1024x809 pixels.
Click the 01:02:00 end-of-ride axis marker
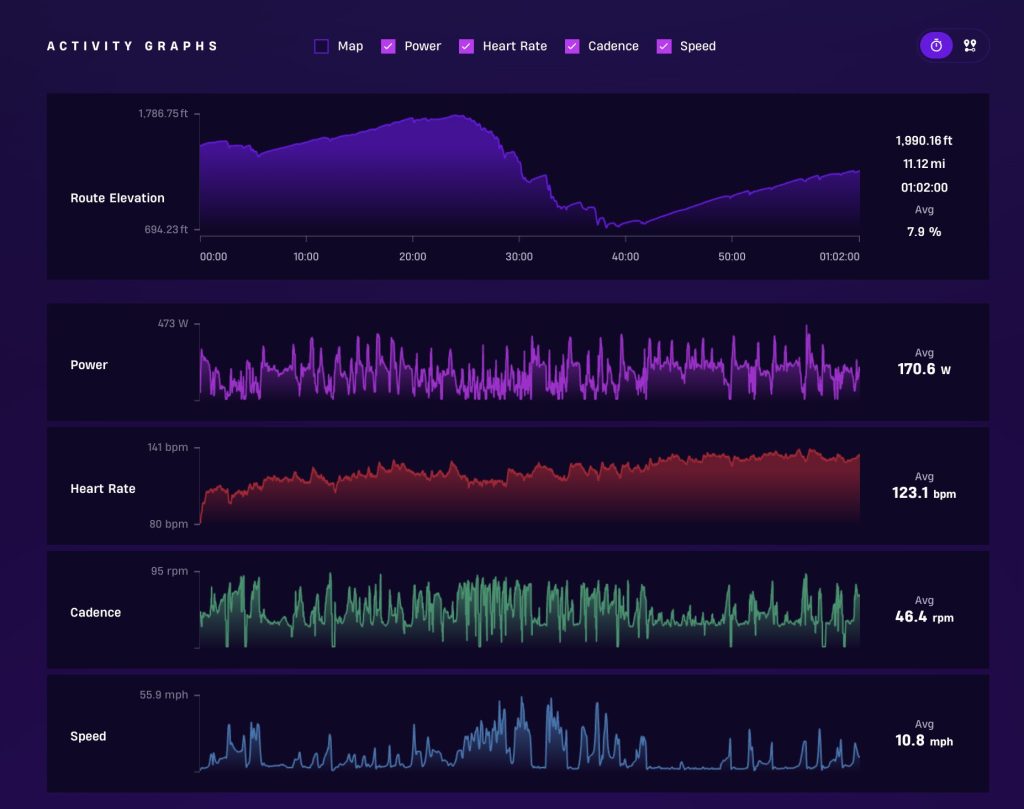(x=839, y=257)
